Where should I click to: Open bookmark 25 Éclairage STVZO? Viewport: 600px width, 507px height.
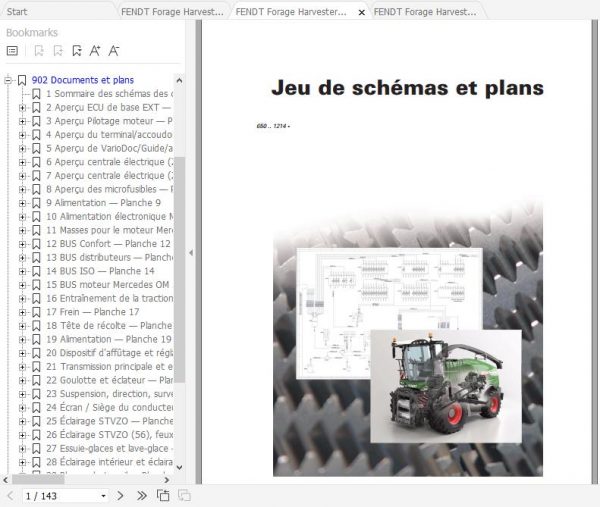[109, 421]
